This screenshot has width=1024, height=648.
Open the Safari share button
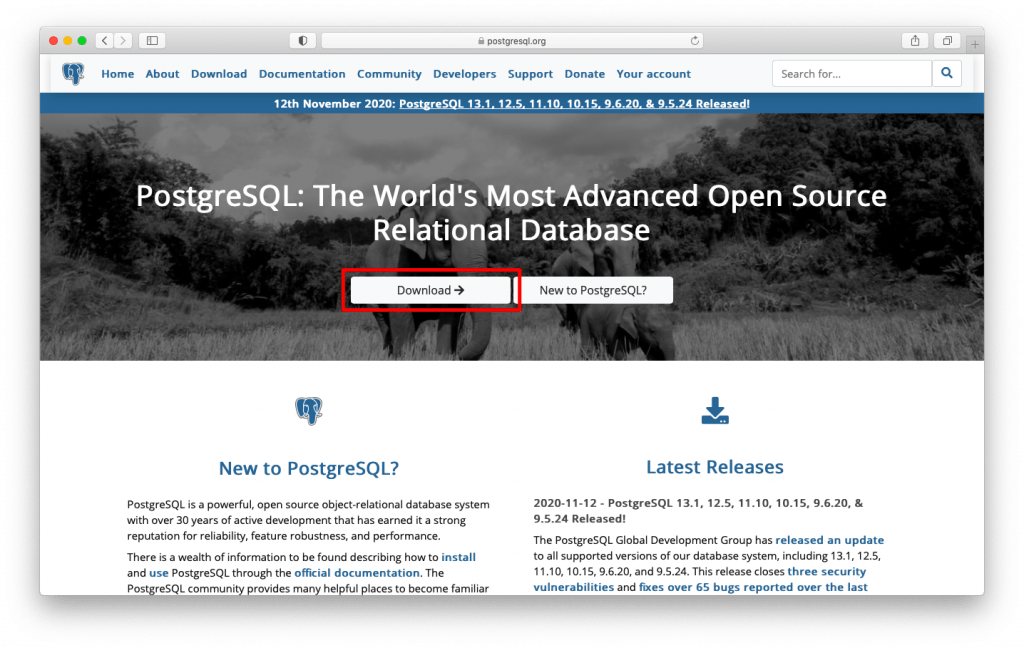(915, 40)
